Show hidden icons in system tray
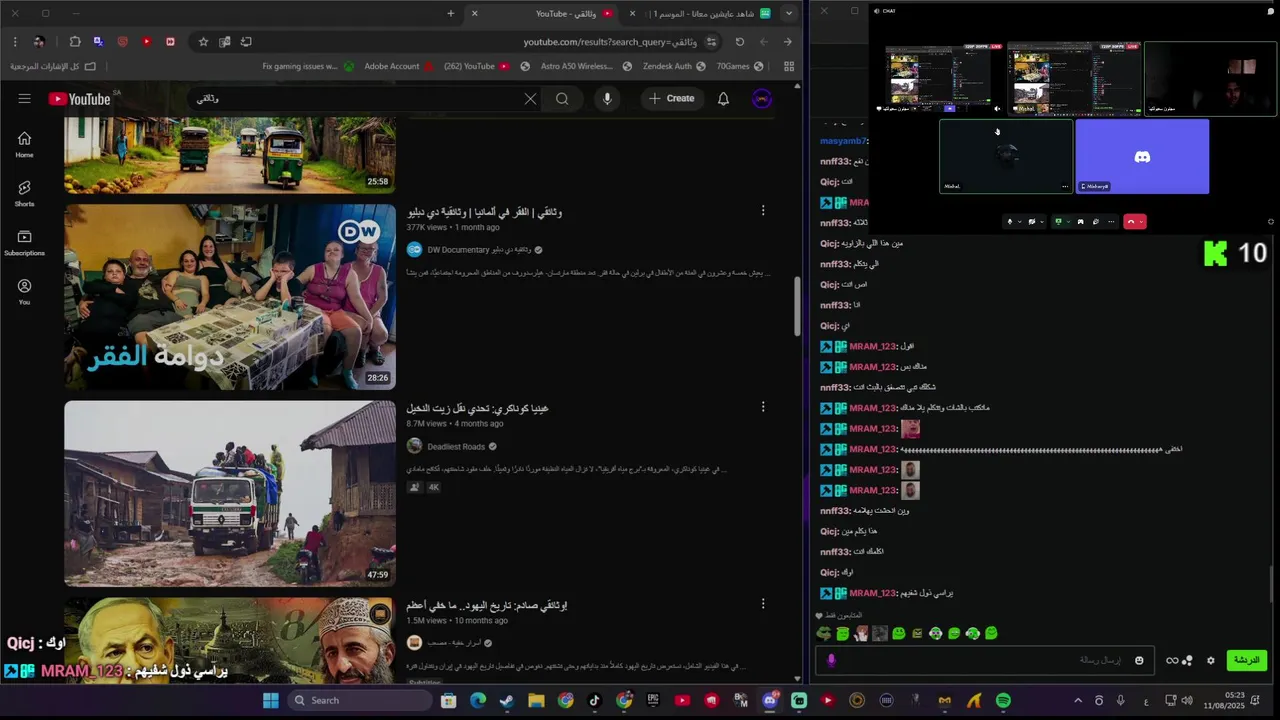This screenshot has width=1280, height=720. click(x=1078, y=700)
